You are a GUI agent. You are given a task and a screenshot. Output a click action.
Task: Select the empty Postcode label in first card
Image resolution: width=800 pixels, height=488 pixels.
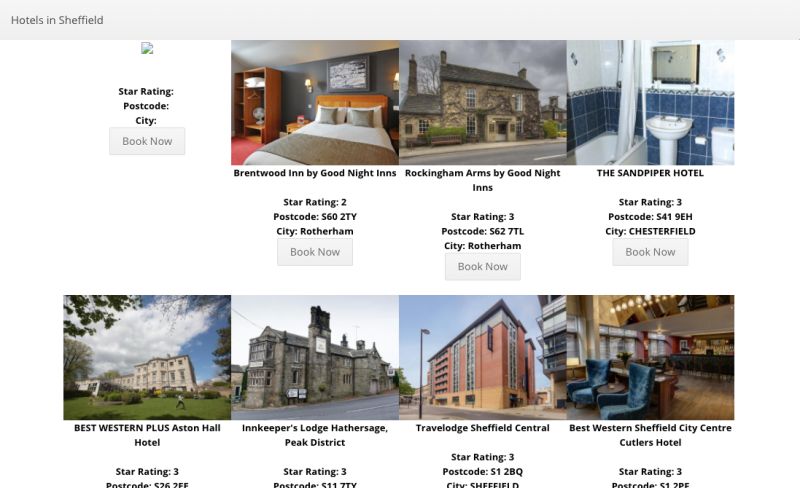point(146,106)
